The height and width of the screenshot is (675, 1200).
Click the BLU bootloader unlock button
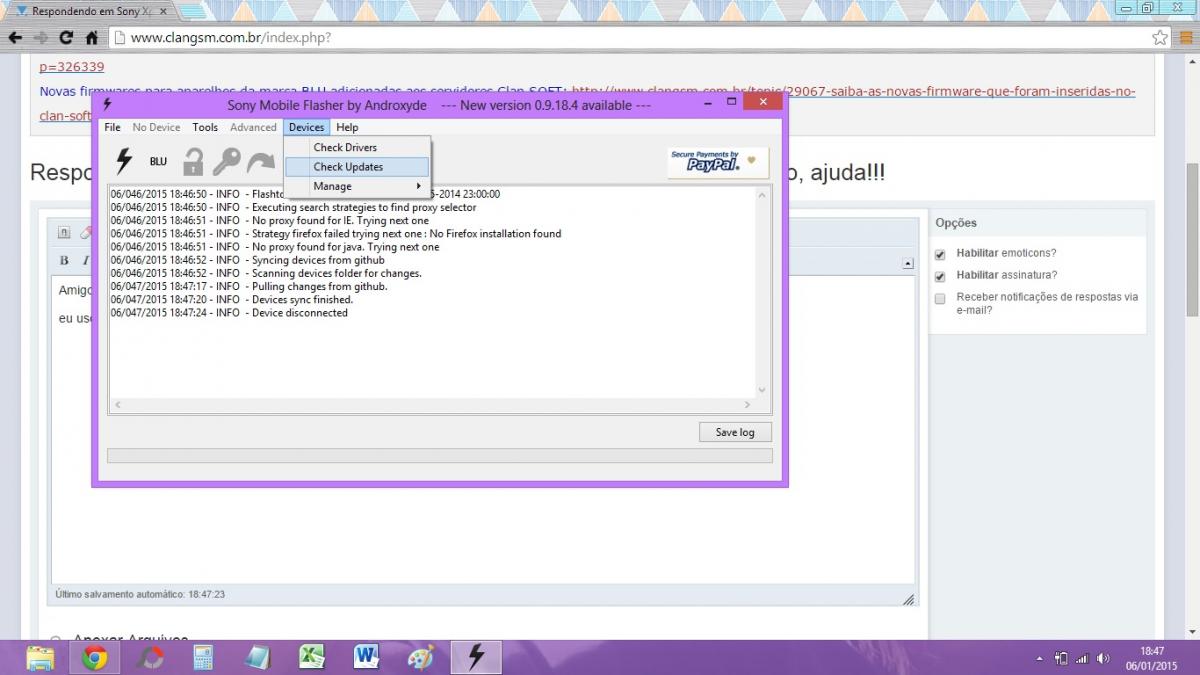158,162
